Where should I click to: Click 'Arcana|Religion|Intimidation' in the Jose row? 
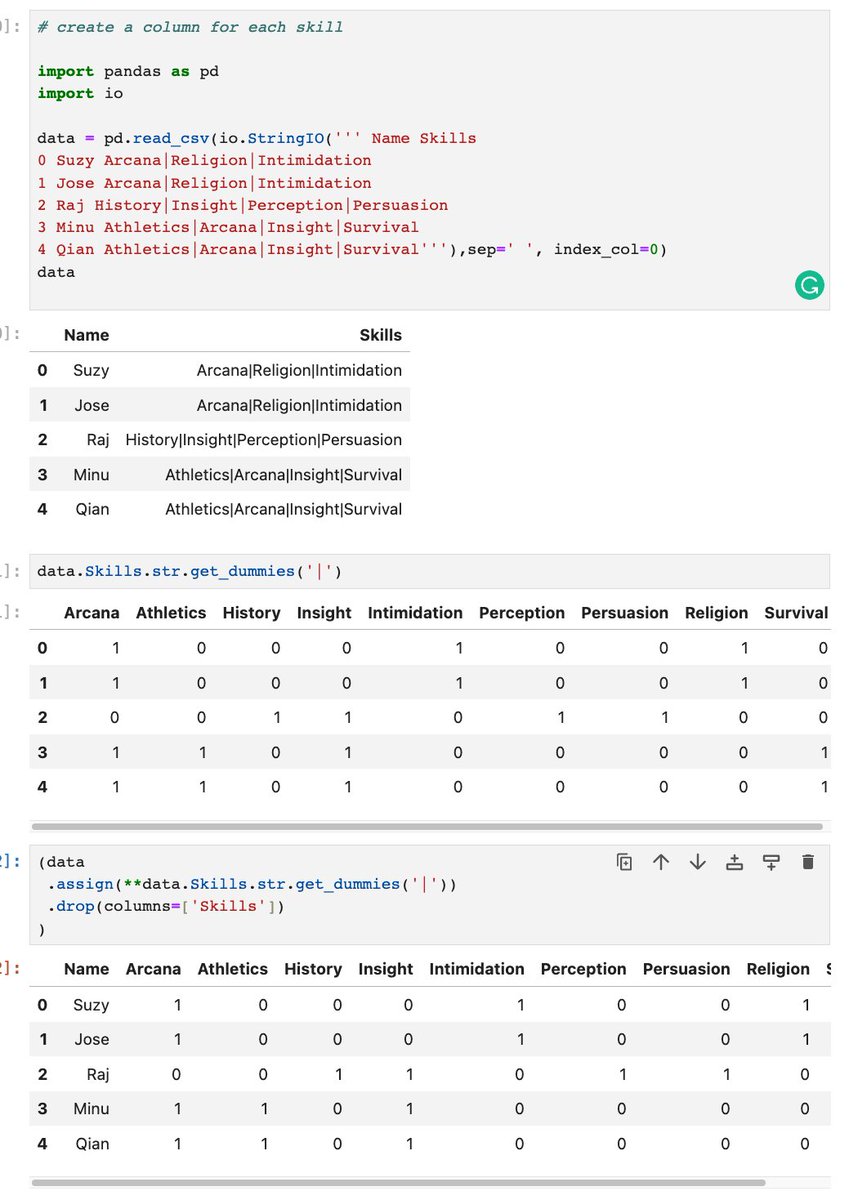coord(299,405)
